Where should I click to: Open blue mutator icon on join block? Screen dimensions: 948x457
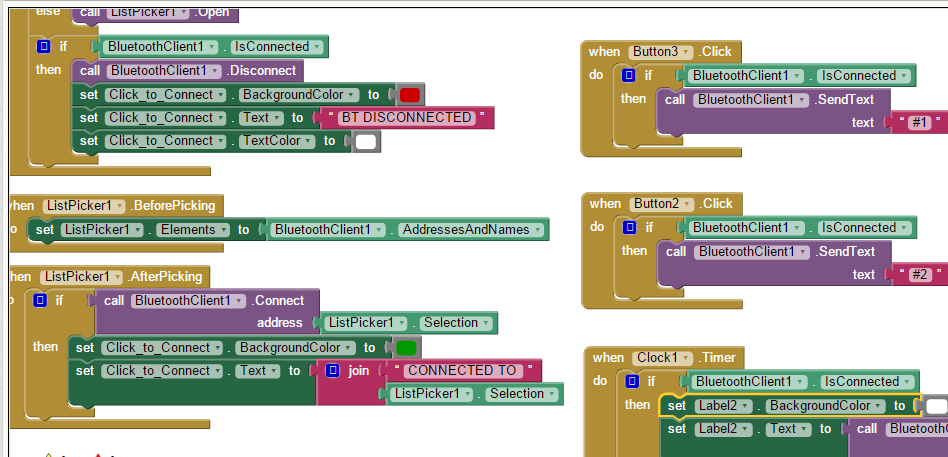point(333,370)
